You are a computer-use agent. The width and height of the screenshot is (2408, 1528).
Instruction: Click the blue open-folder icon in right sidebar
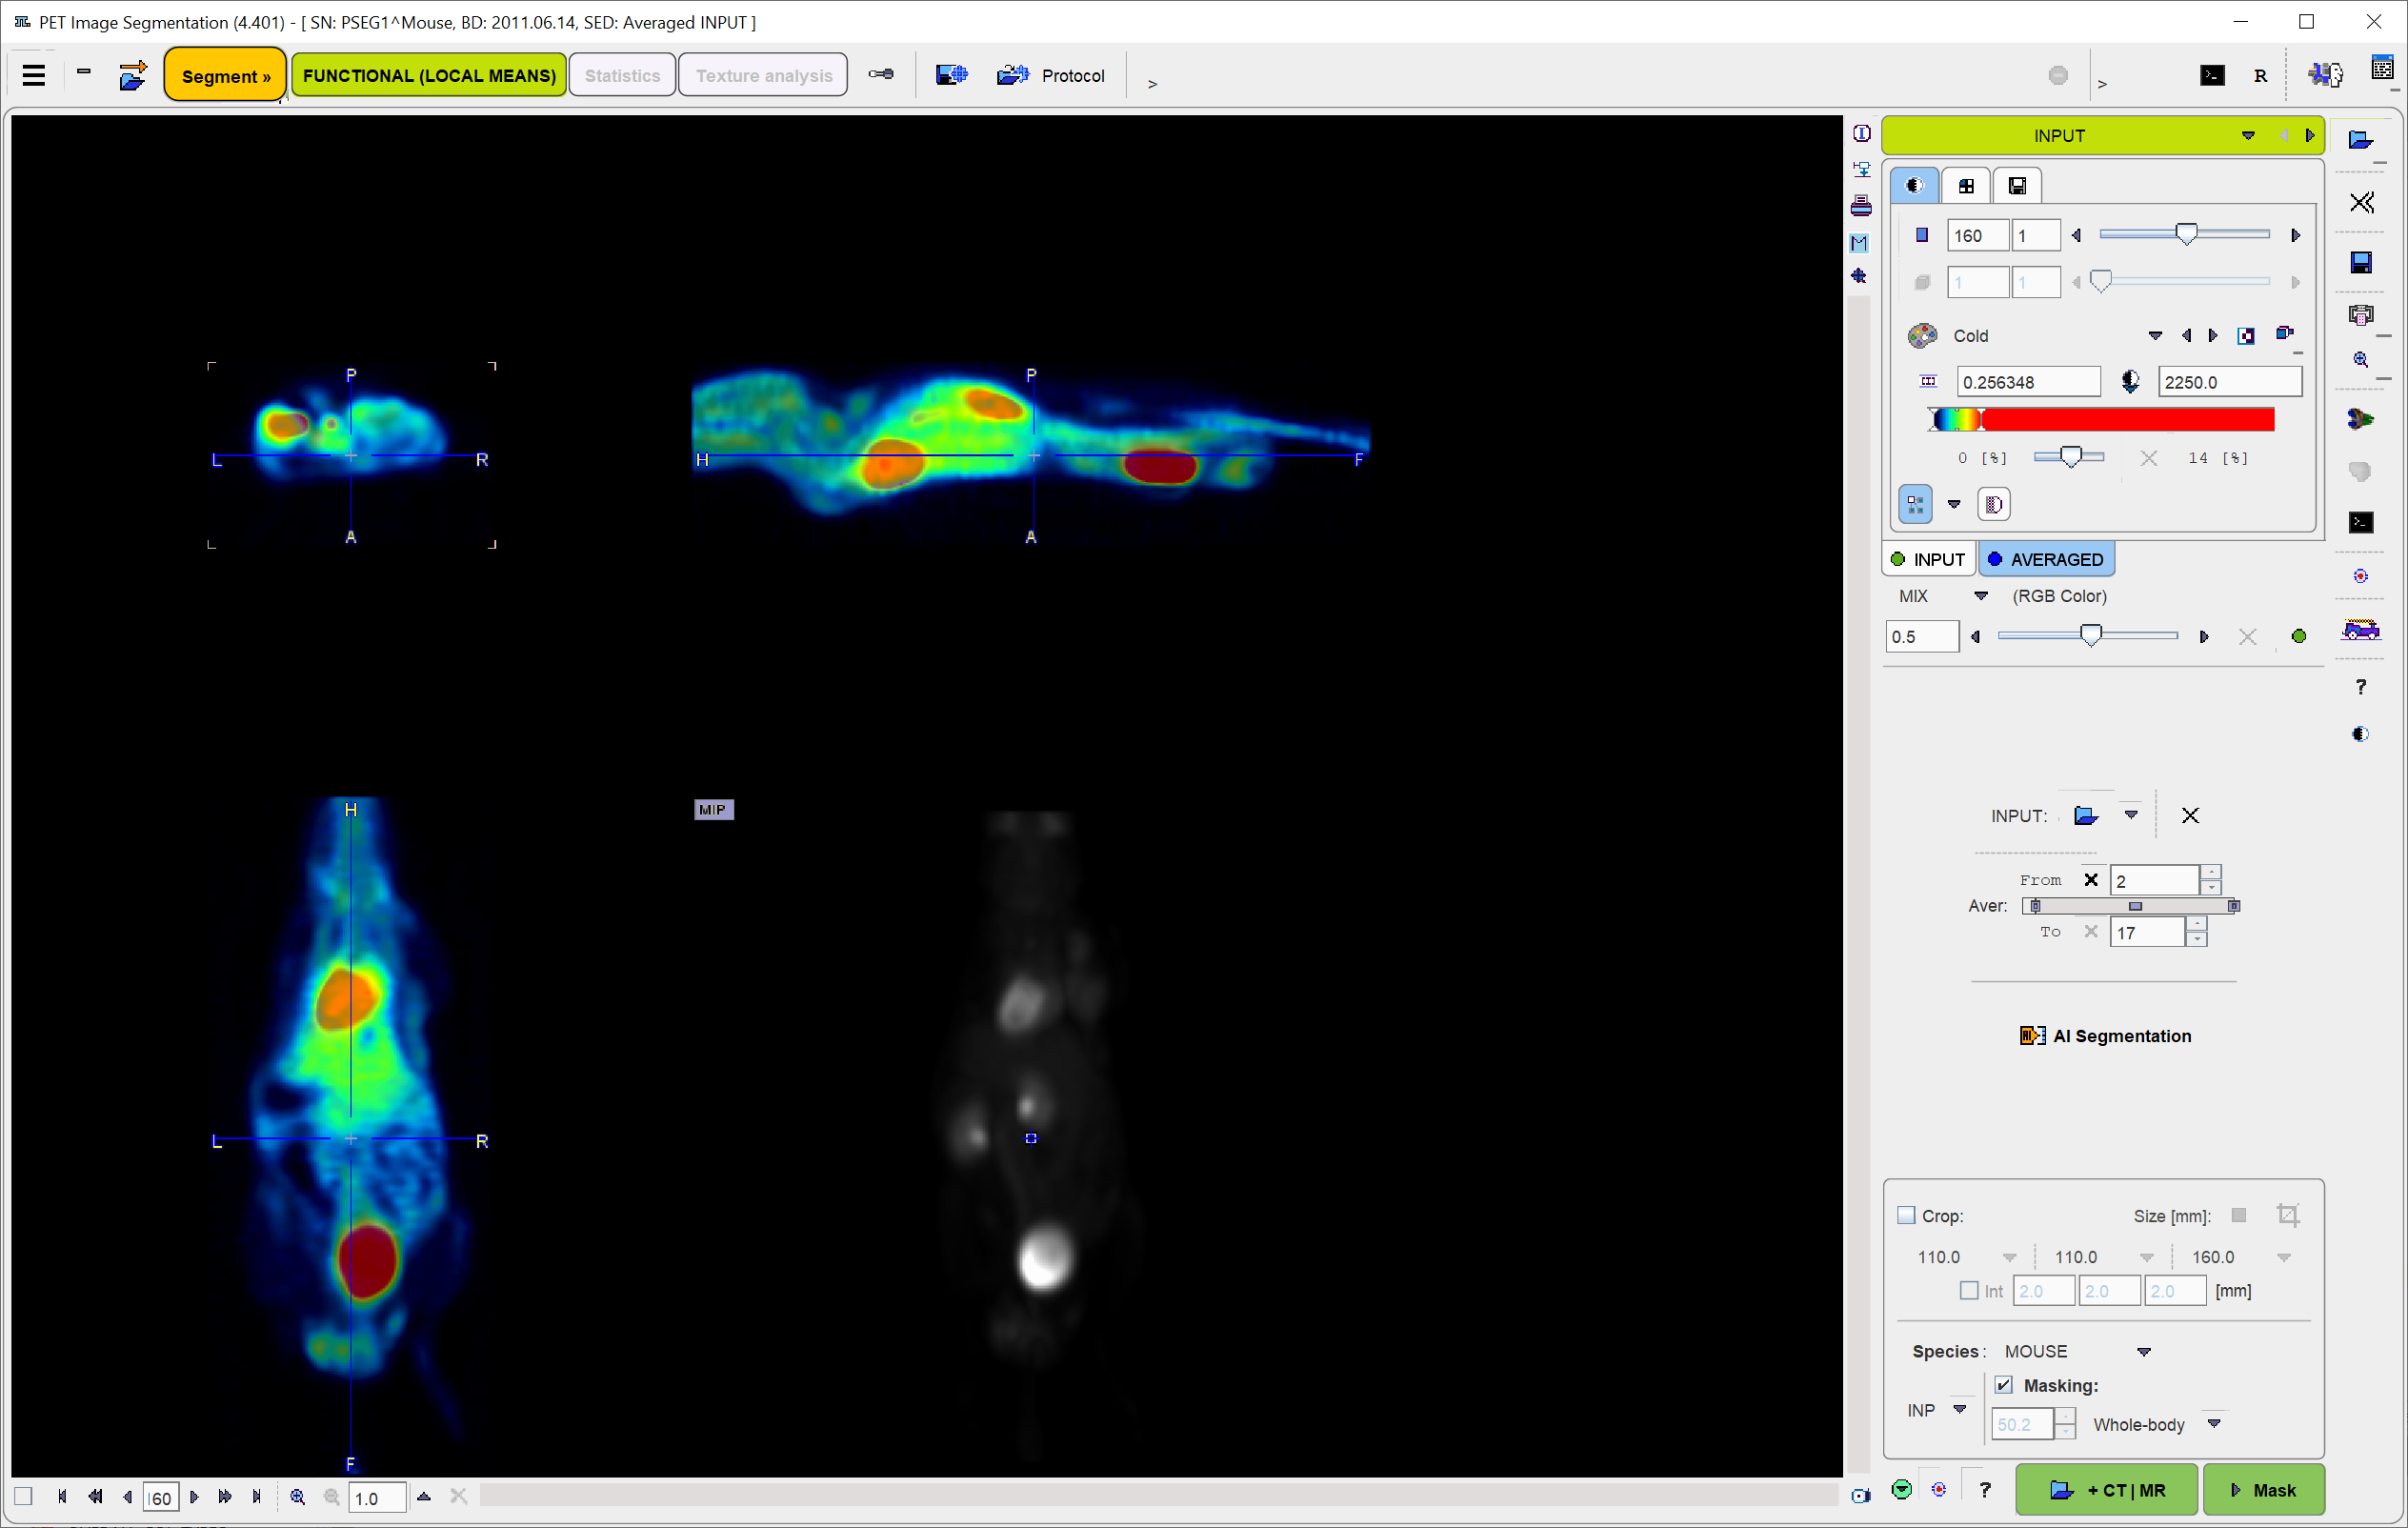click(x=2361, y=140)
